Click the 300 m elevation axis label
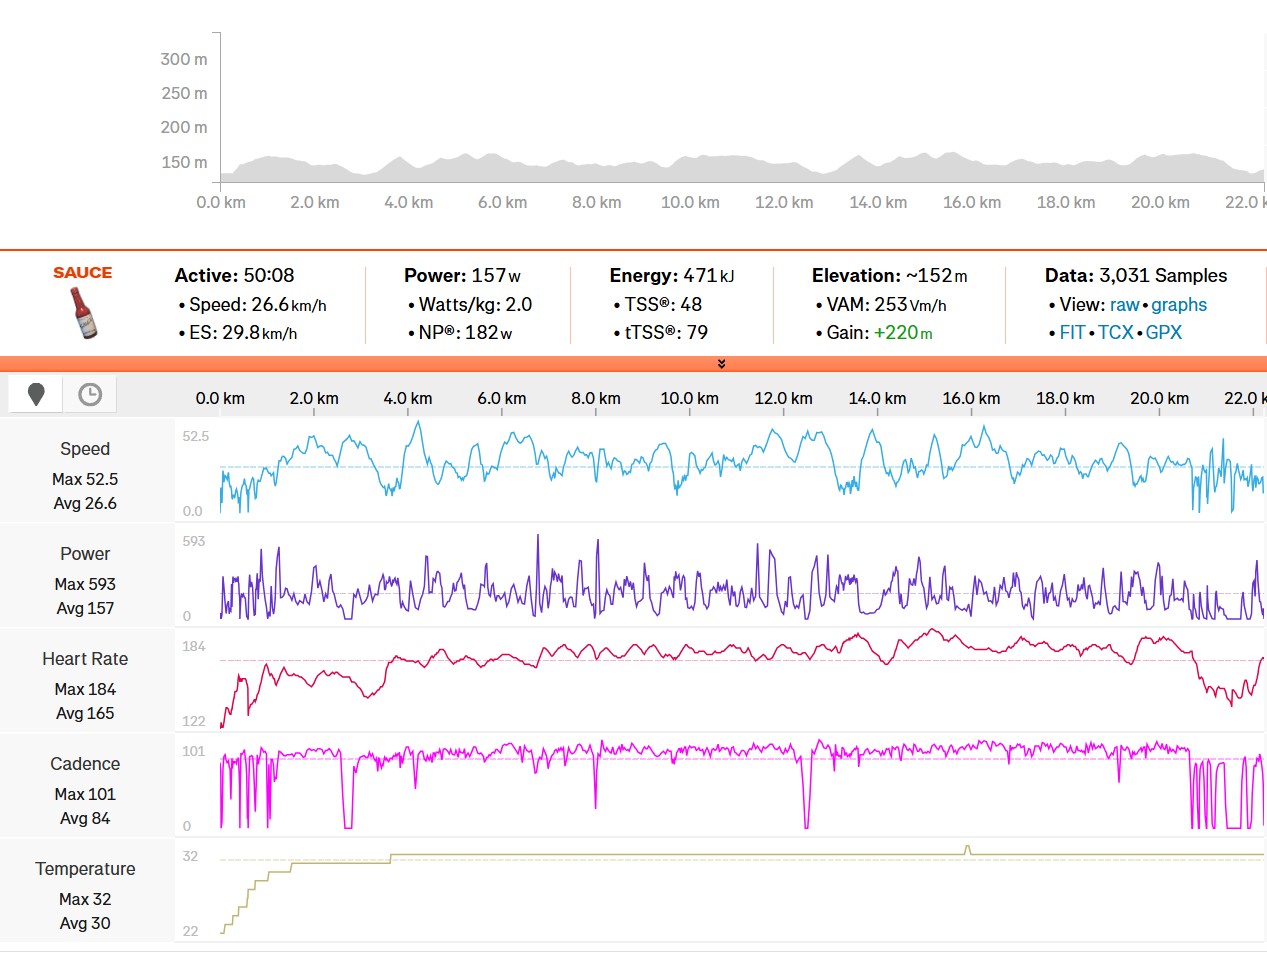This screenshot has height=954, width=1267. click(x=184, y=59)
